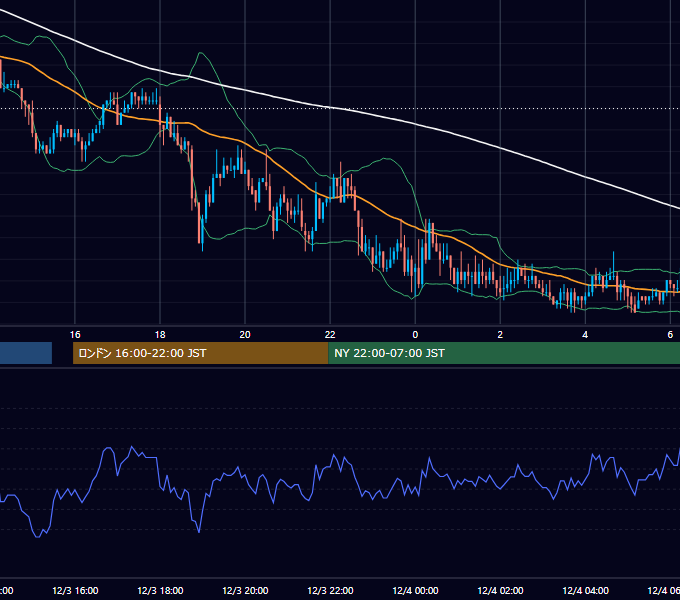Viewport: 680px width, 600px height.
Task: Click the 18 label on the price chart time axis
Action: coord(160,334)
